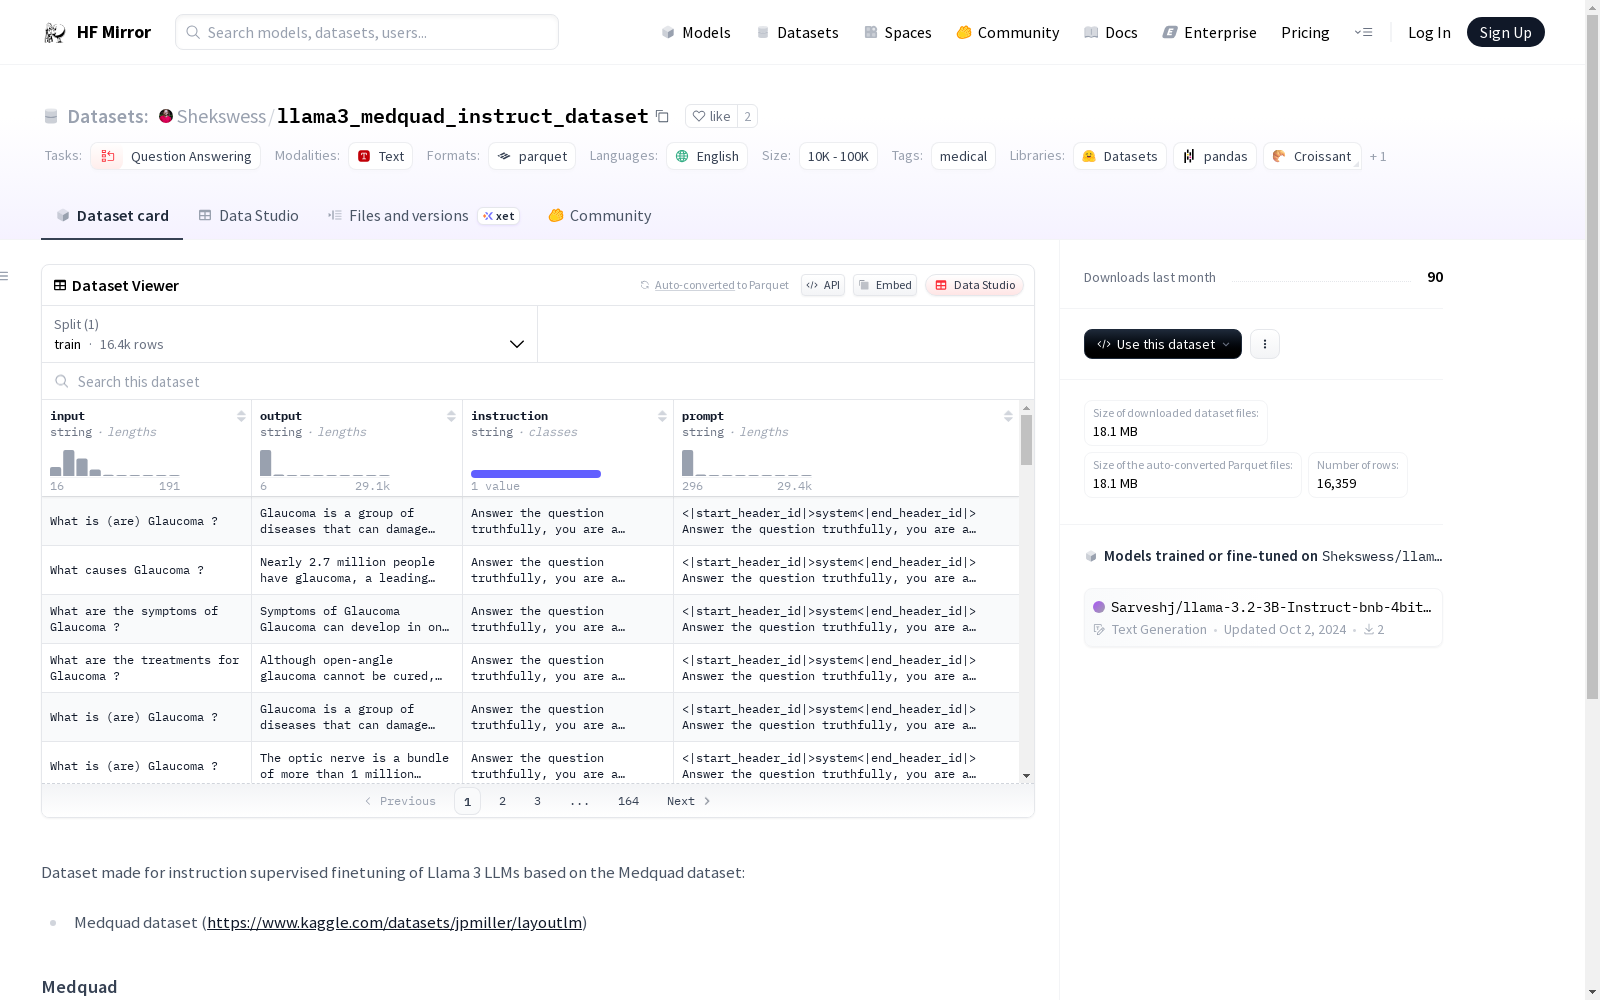Click the HF Mirror logo icon
This screenshot has height=1000, width=1600.
click(x=55, y=33)
